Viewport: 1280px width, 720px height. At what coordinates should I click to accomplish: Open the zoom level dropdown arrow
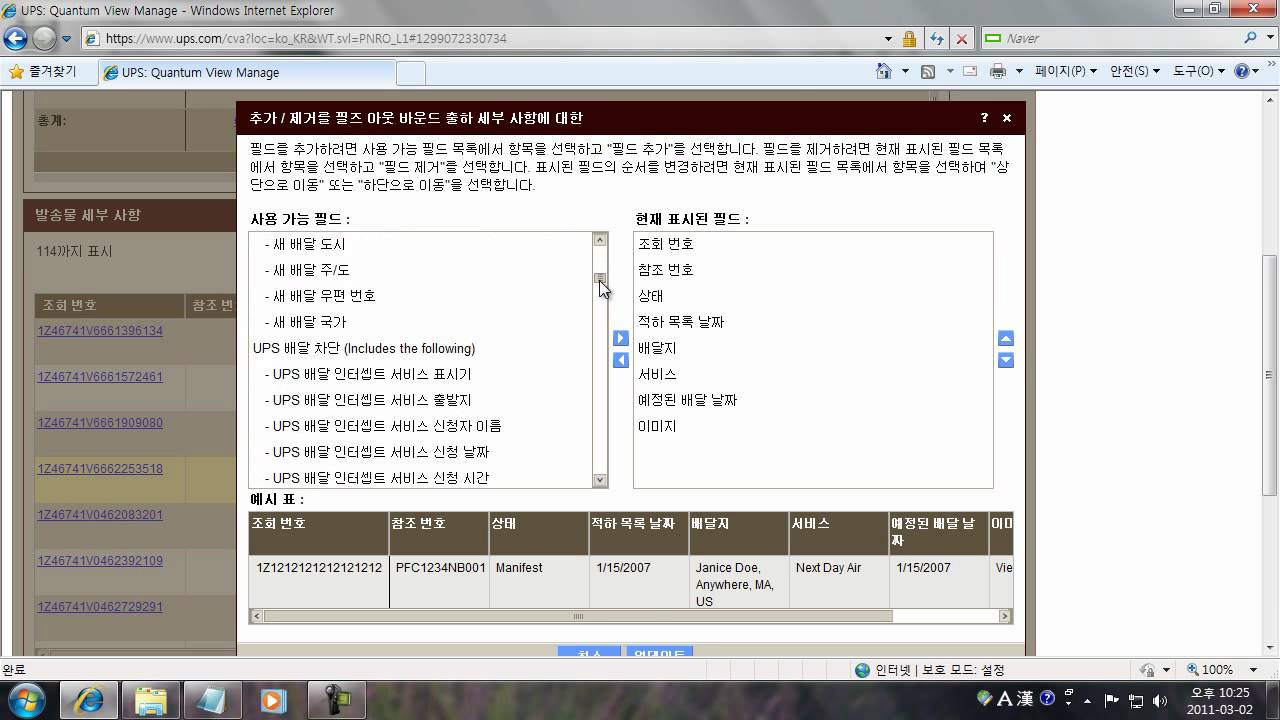[x=1254, y=670]
